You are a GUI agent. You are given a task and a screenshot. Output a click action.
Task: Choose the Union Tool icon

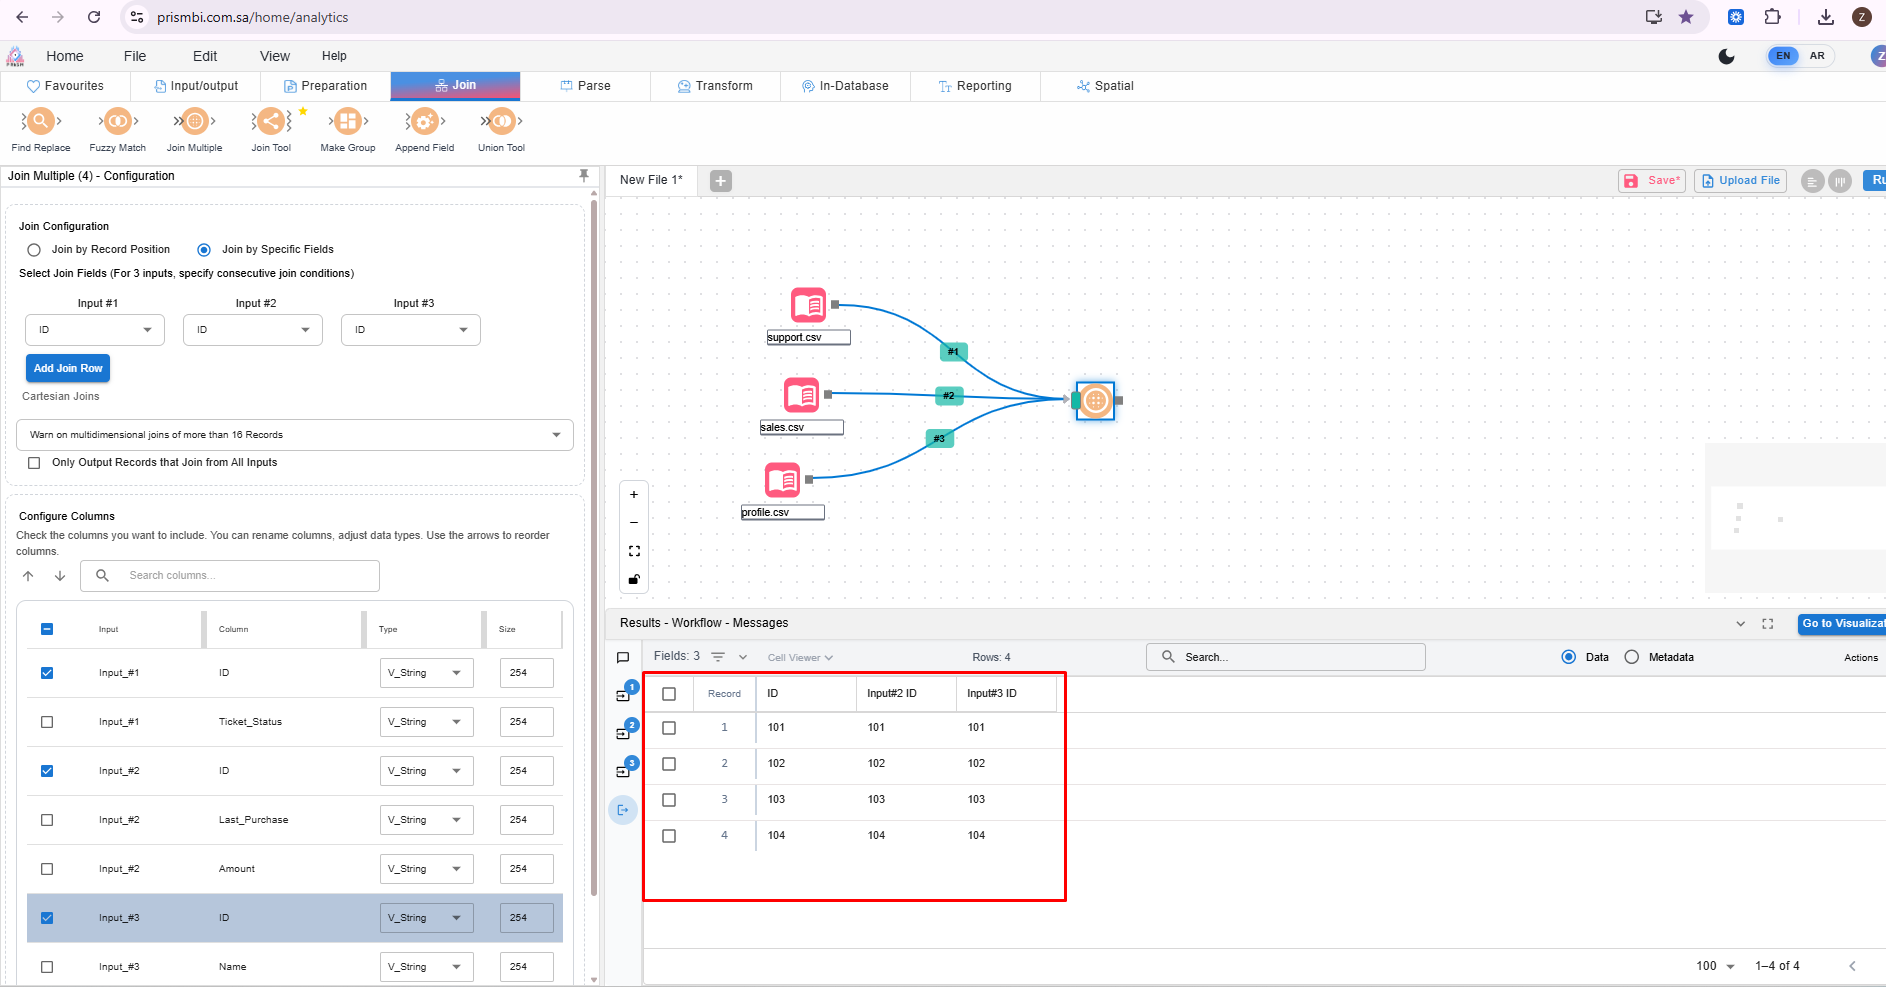click(501, 122)
